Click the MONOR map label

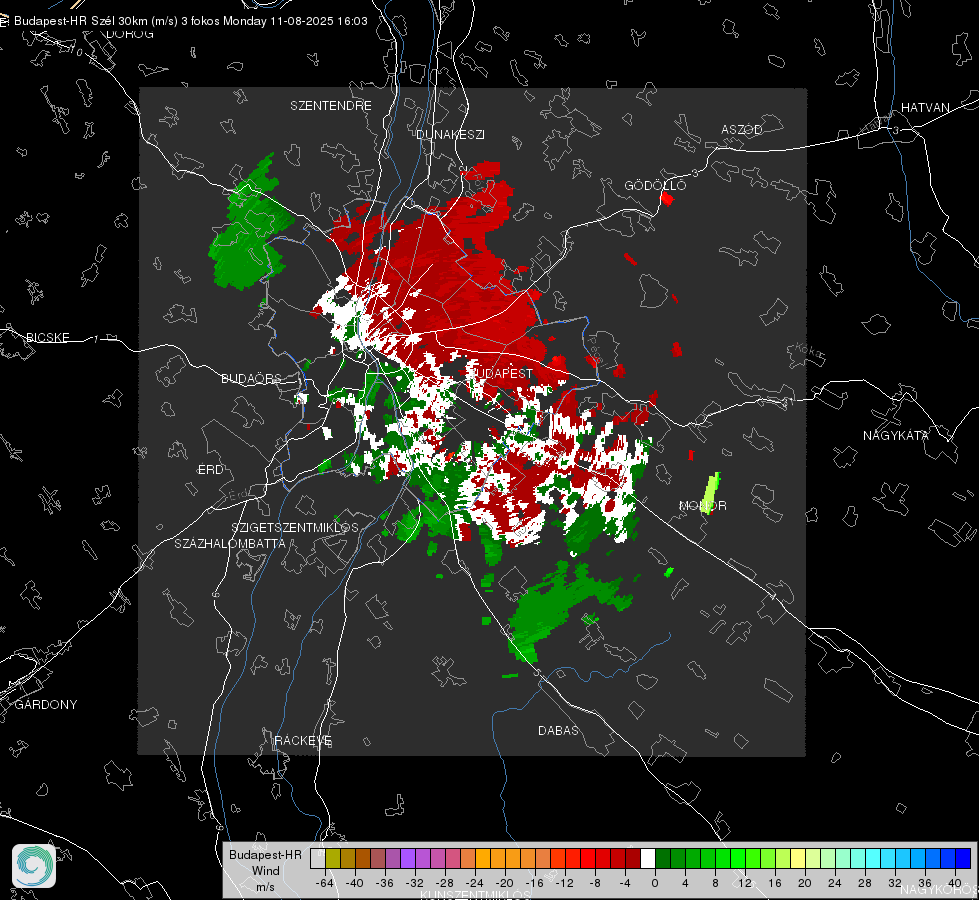(x=703, y=506)
